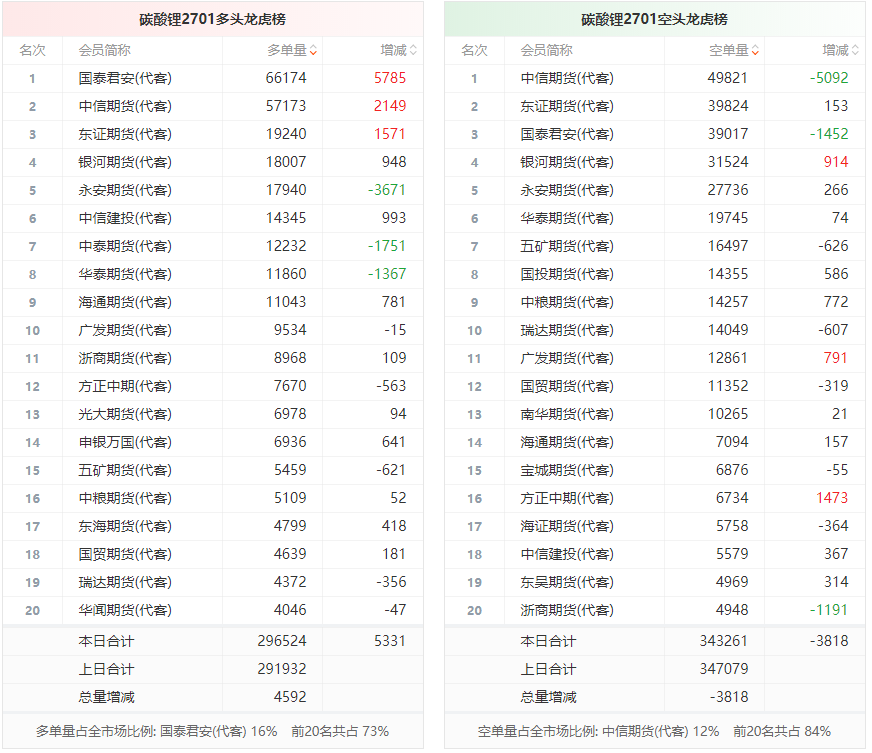Select 本日合计 row in long table
The width and height of the screenshot is (872, 753).
pyautogui.click(x=213, y=641)
